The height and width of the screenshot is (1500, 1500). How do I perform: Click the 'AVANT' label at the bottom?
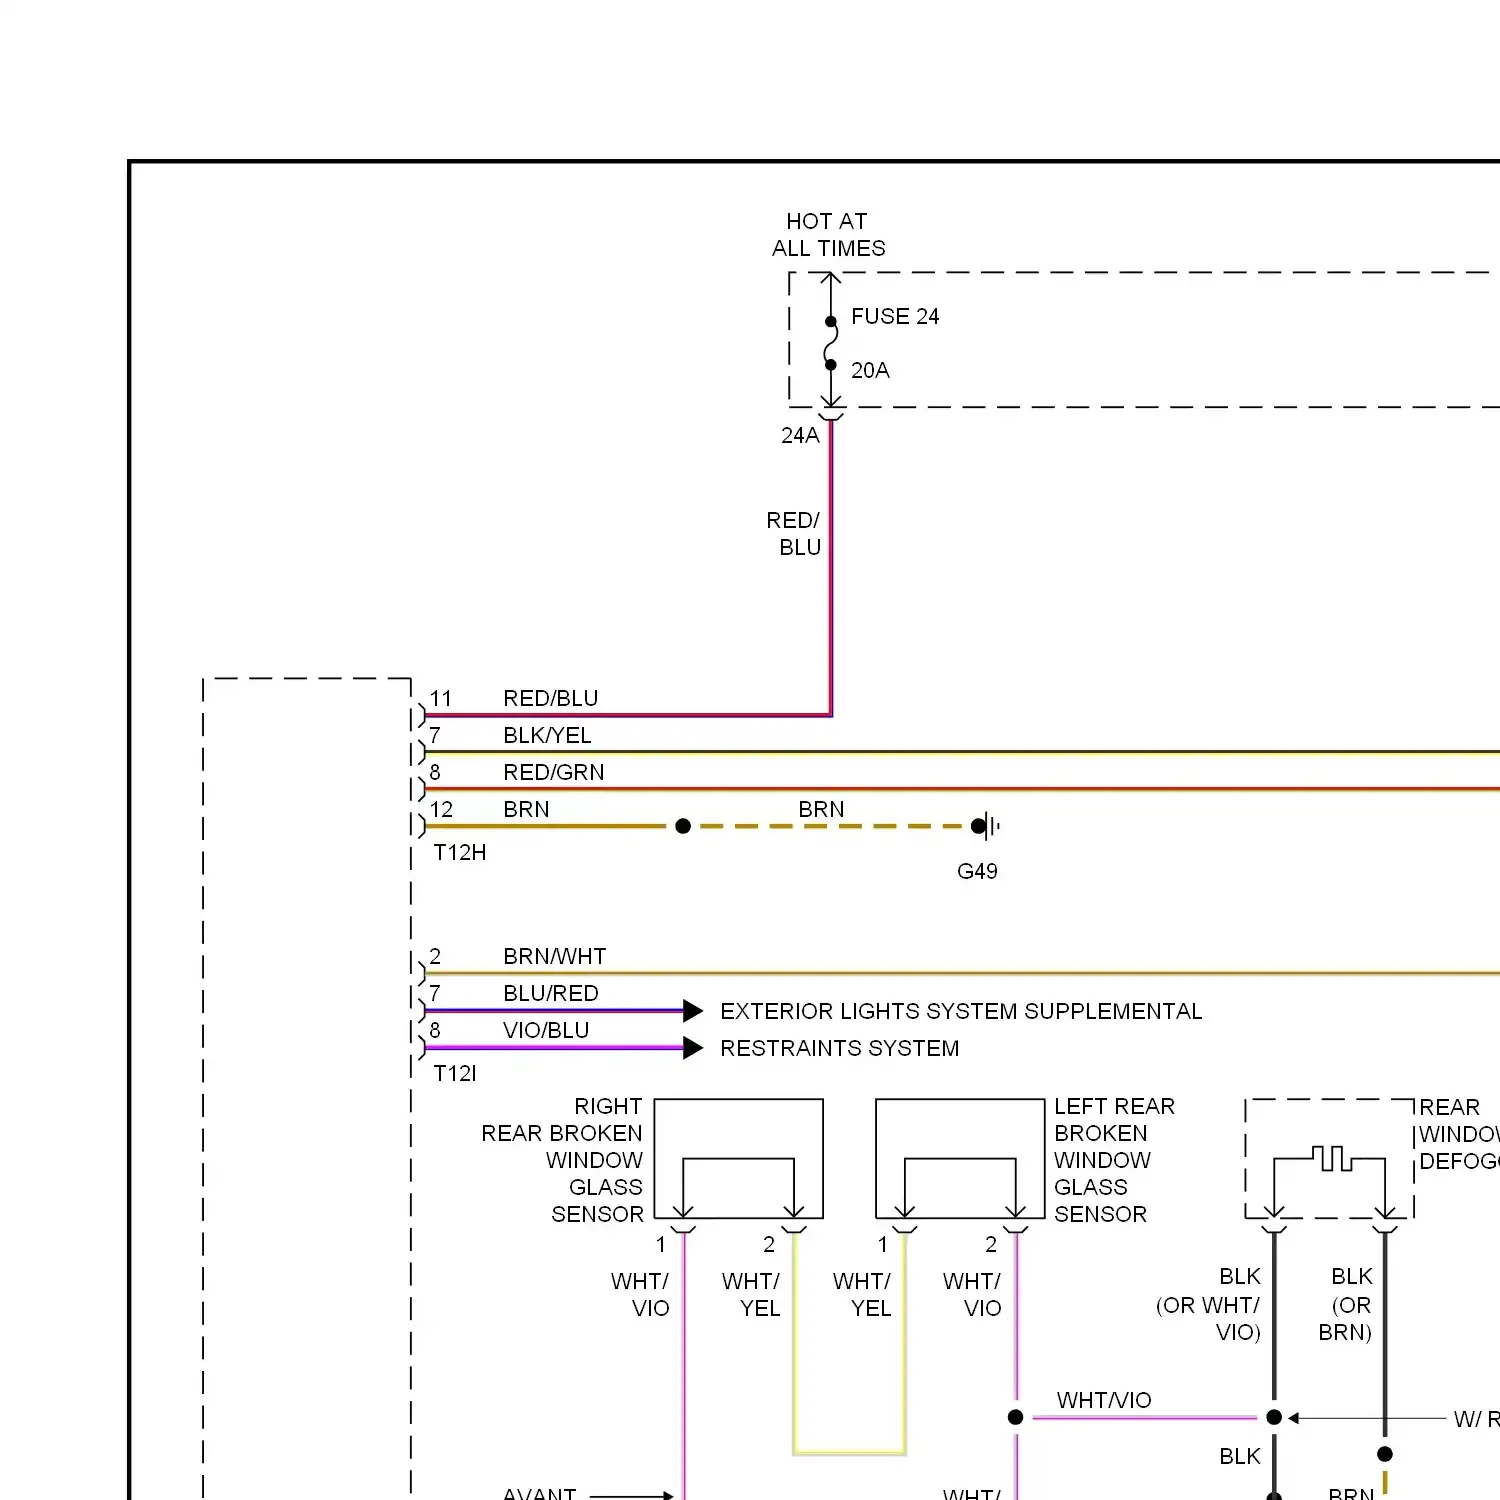pos(540,1494)
